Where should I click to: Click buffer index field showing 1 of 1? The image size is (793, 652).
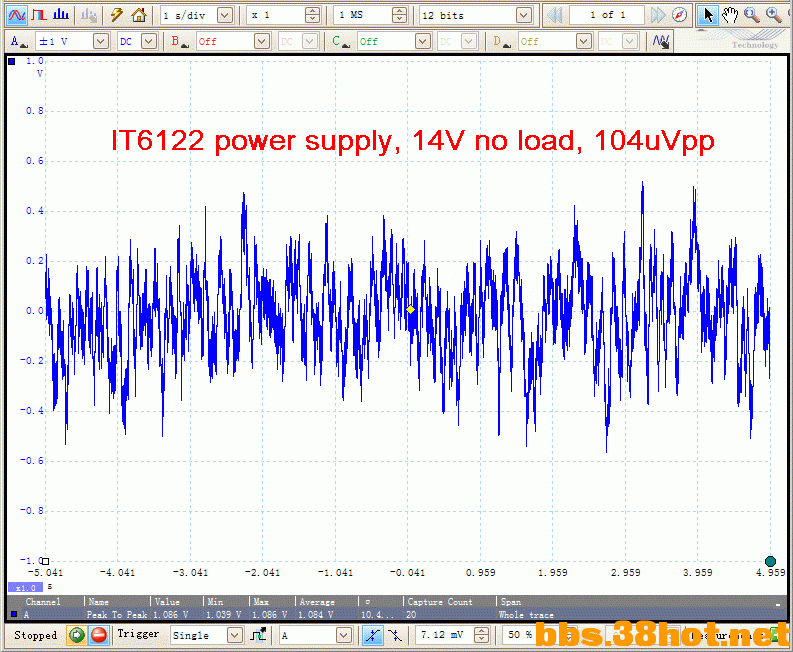tap(607, 16)
